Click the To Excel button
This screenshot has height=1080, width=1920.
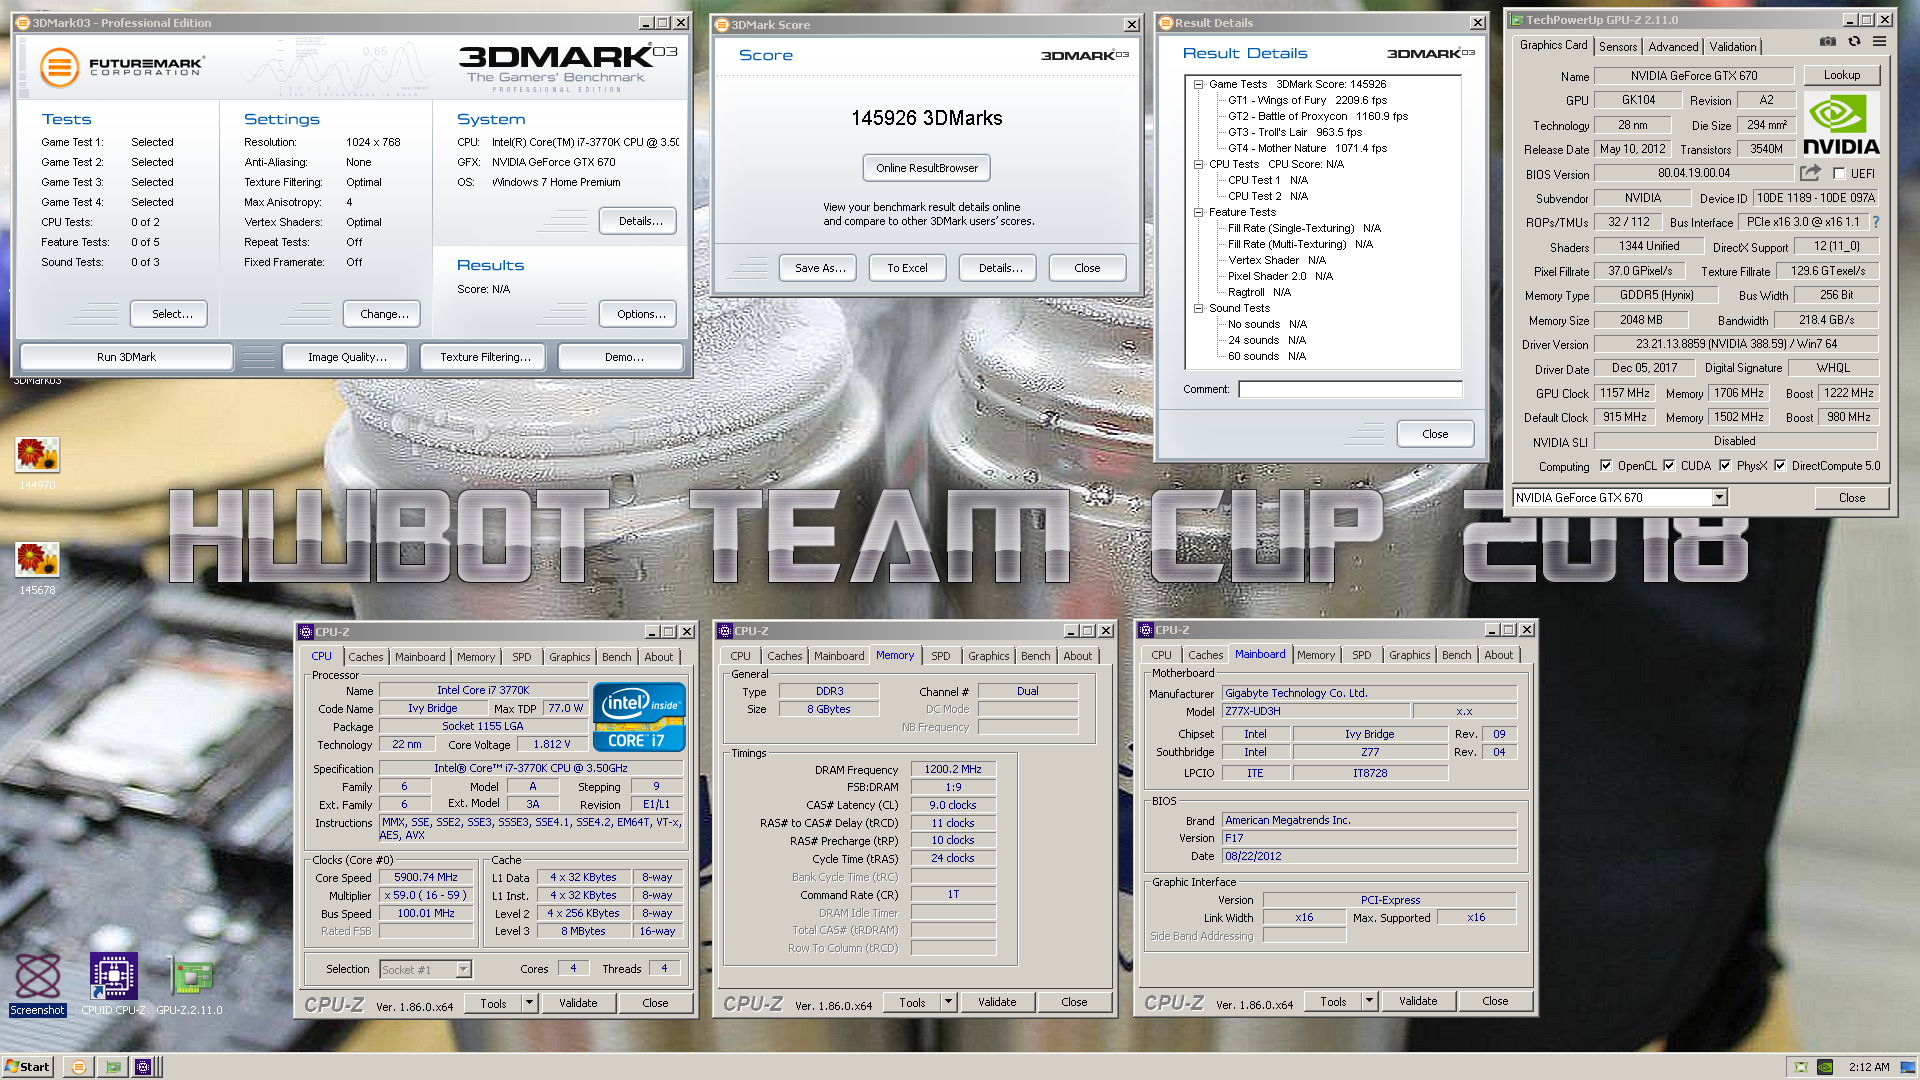(x=907, y=268)
